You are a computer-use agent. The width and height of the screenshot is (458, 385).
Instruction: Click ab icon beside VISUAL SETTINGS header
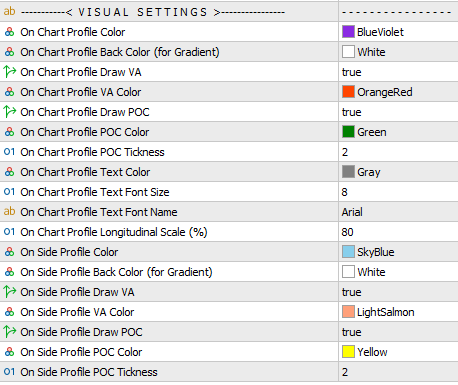point(9,11)
